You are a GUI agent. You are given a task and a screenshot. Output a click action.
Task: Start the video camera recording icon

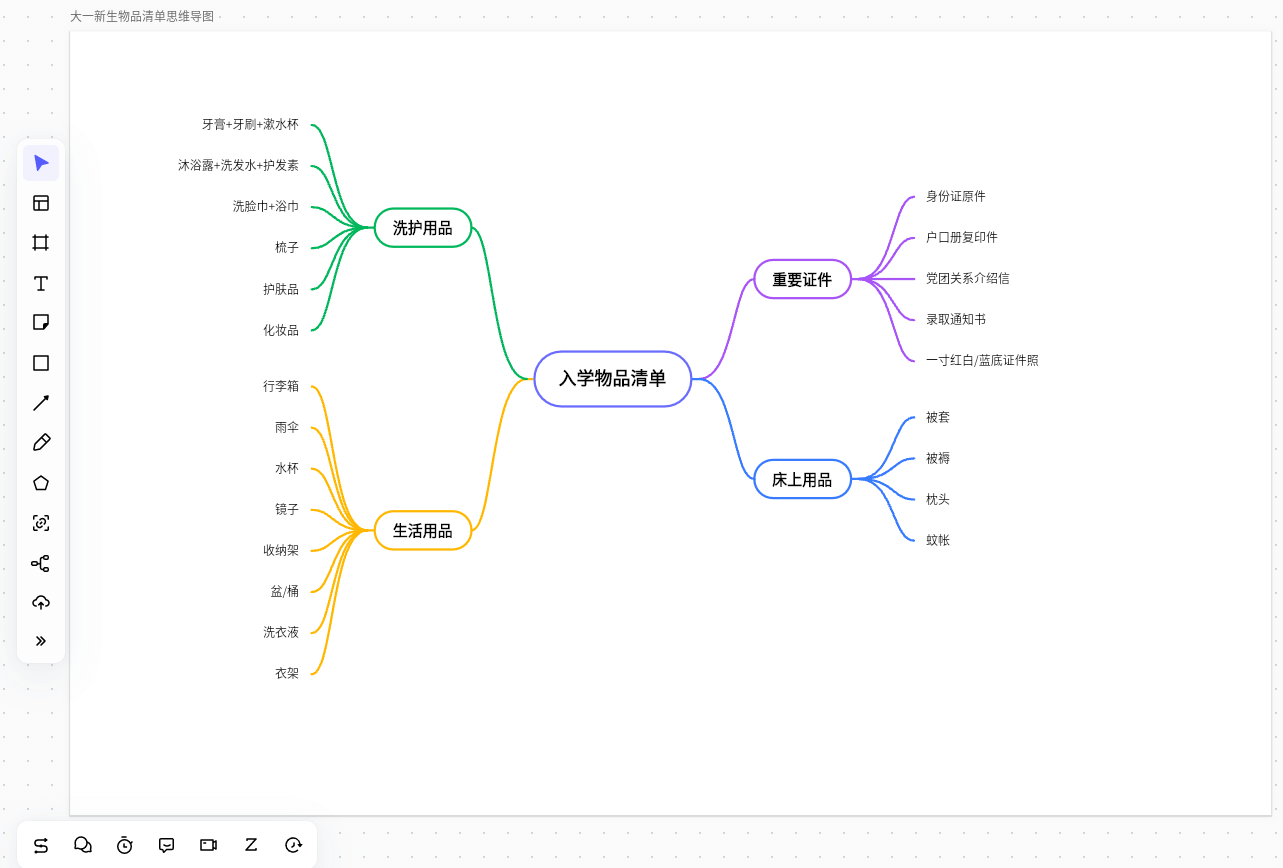[209, 845]
